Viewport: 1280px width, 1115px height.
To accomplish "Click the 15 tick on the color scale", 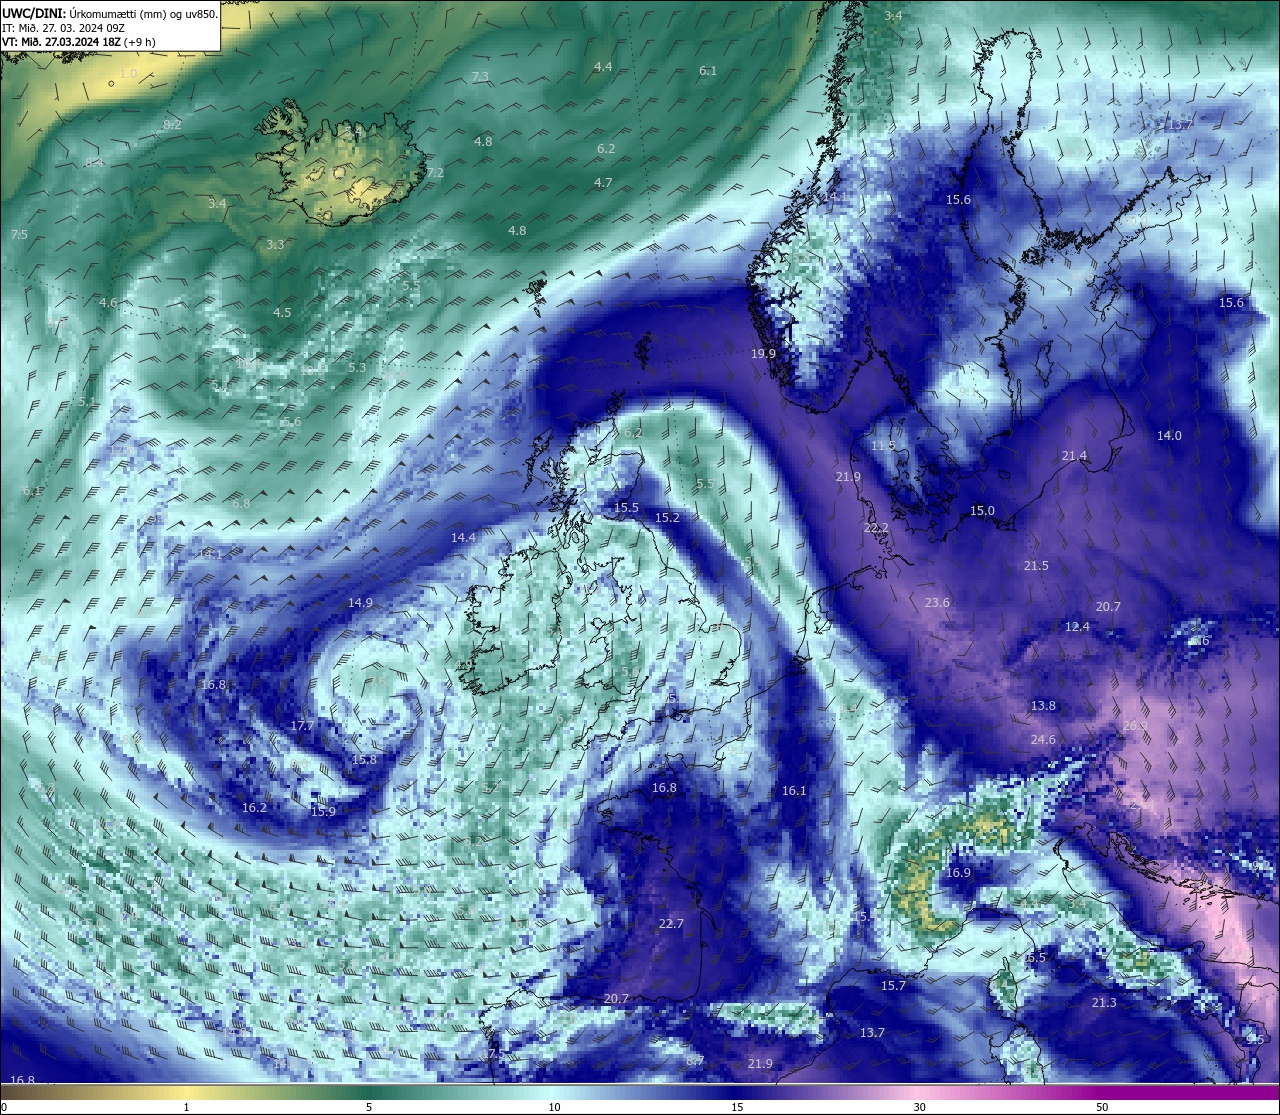I will [737, 1107].
